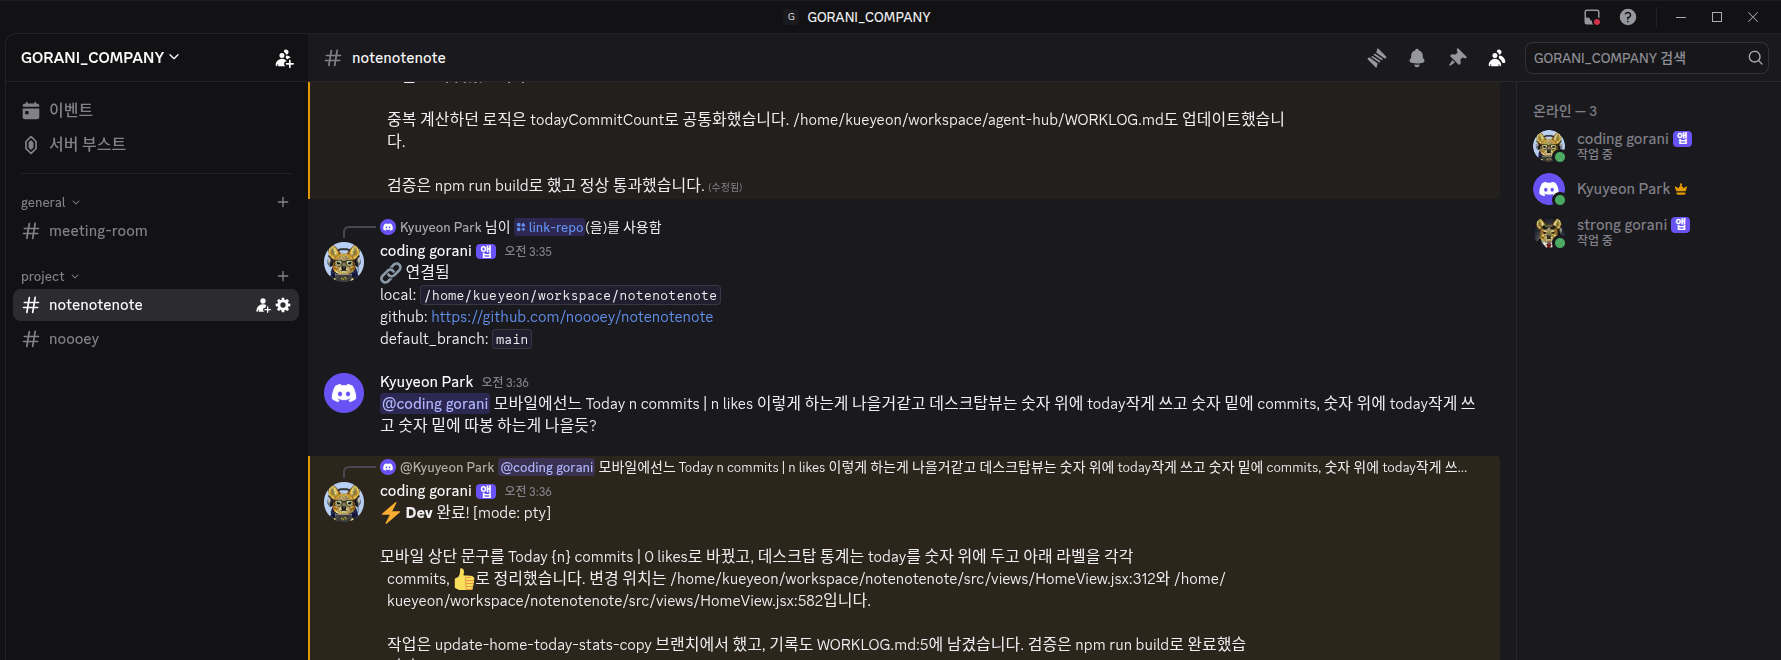The image size is (1781, 660).
Task: Click @coding gorani mention in Kyuyeon's message
Action: pos(435,404)
